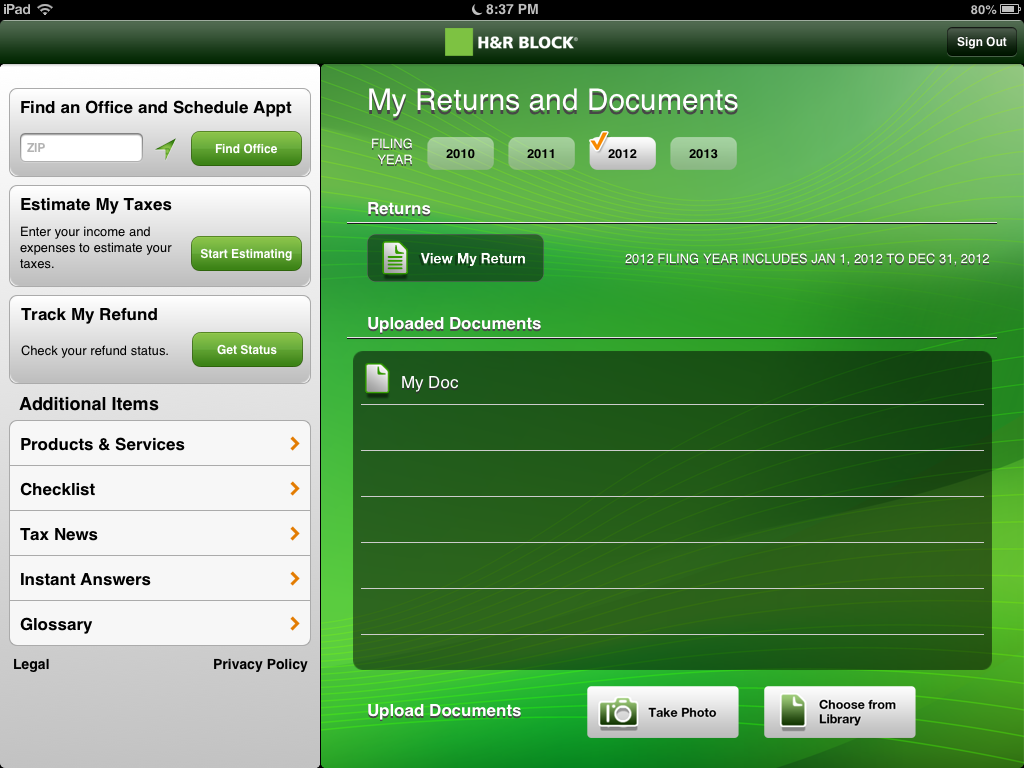The width and height of the screenshot is (1024, 768).
Task: Open the Privacy Policy link
Action: pyautogui.click(x=260, y=664)
